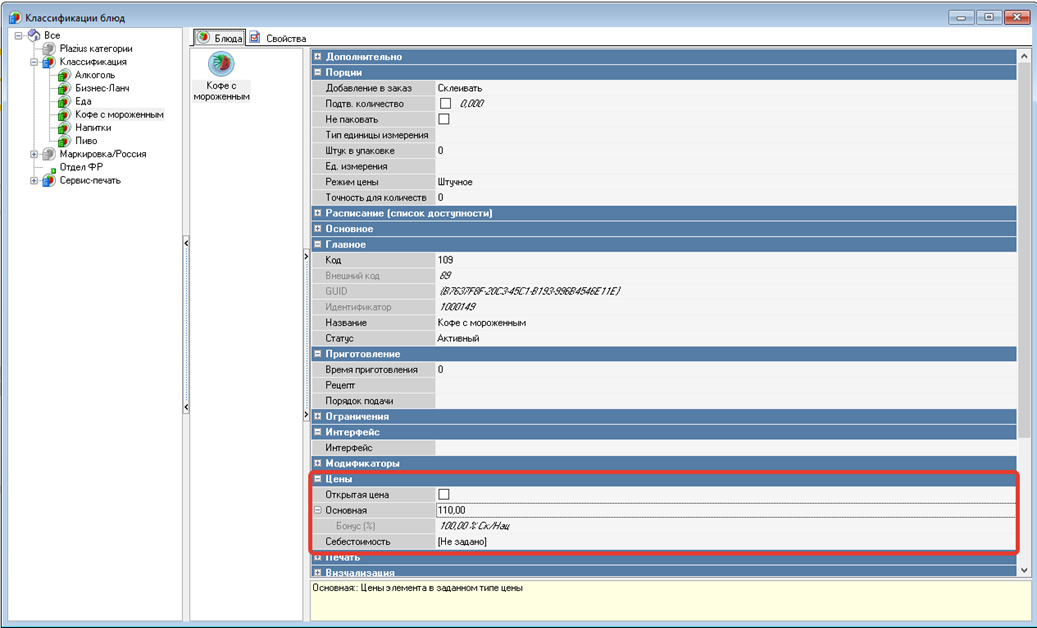
Task: Expand the Сервис-печать tree node
Action: pyautogui.click(x=34, y=180)
